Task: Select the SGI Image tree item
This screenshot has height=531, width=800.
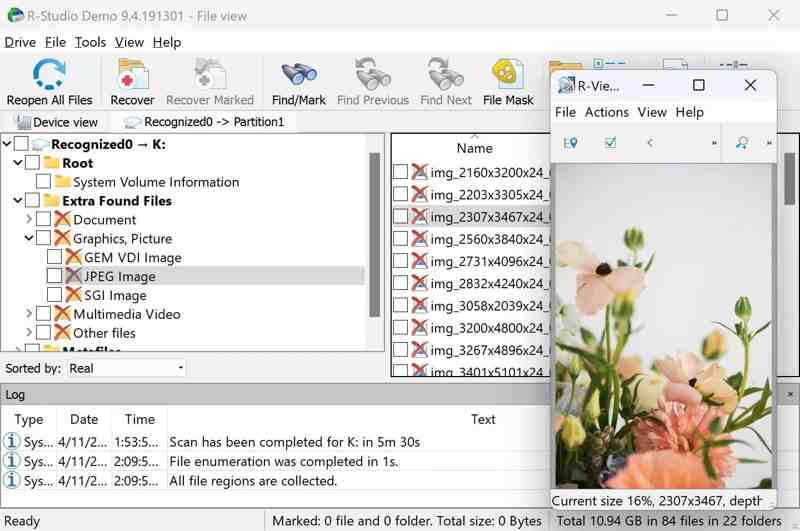Action: pos(114,295)
